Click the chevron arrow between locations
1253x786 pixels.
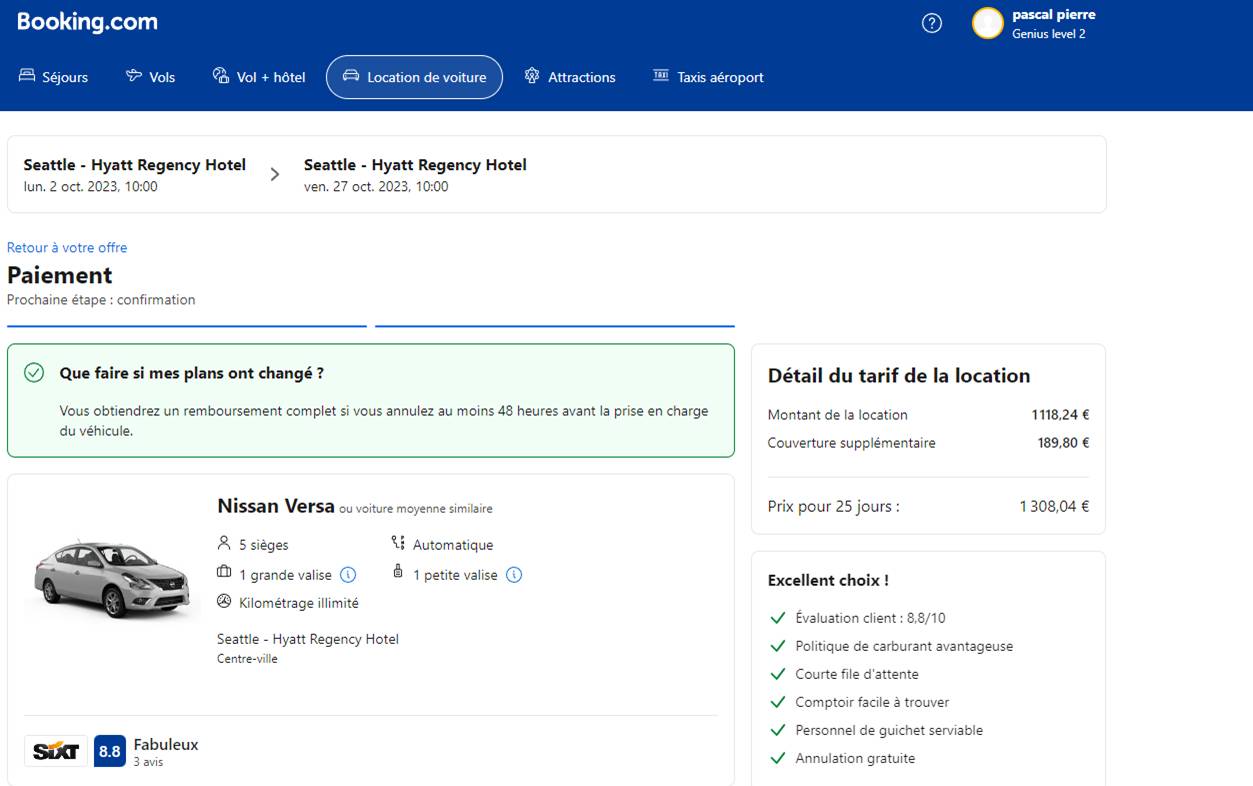[x=275, y=175]
